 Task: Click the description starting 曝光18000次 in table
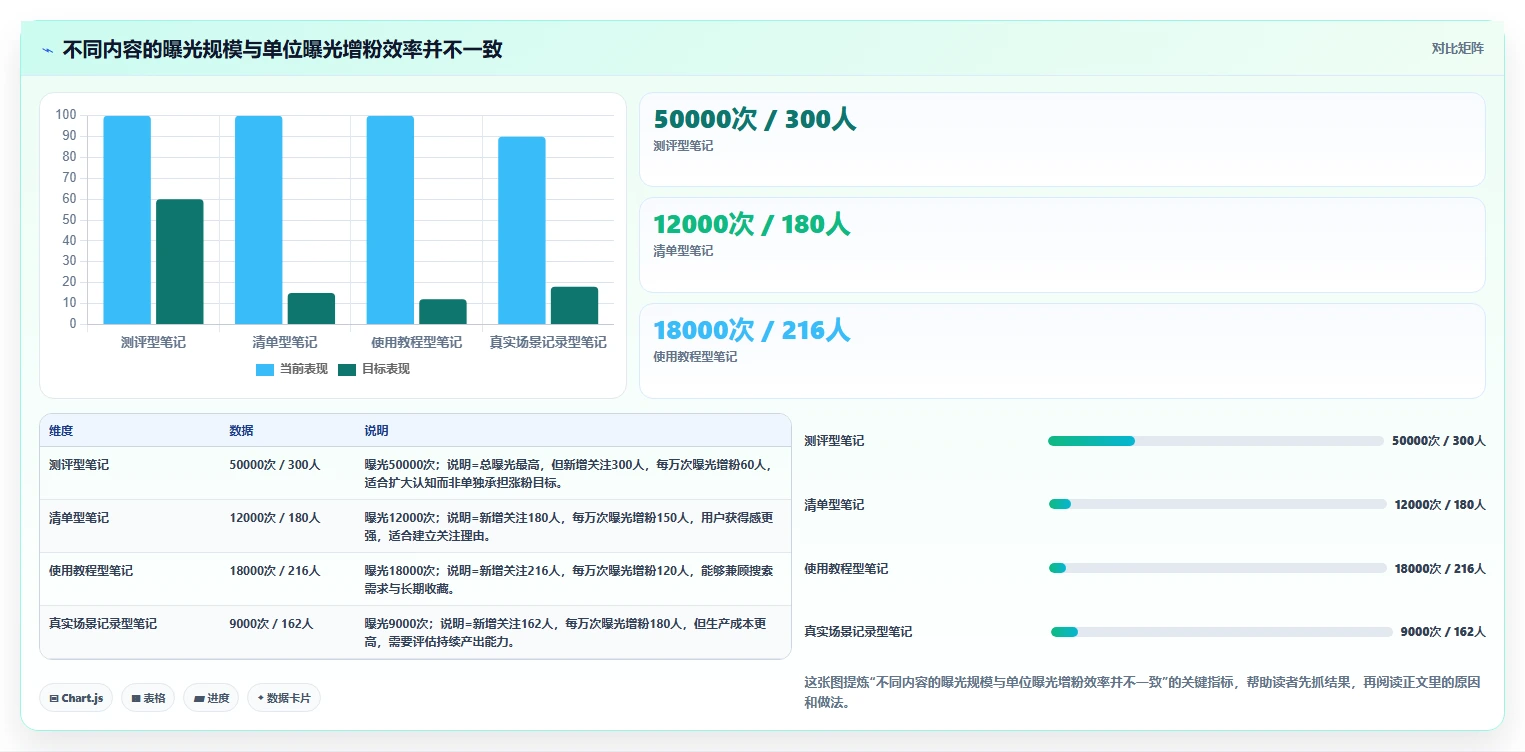[568, 579]
